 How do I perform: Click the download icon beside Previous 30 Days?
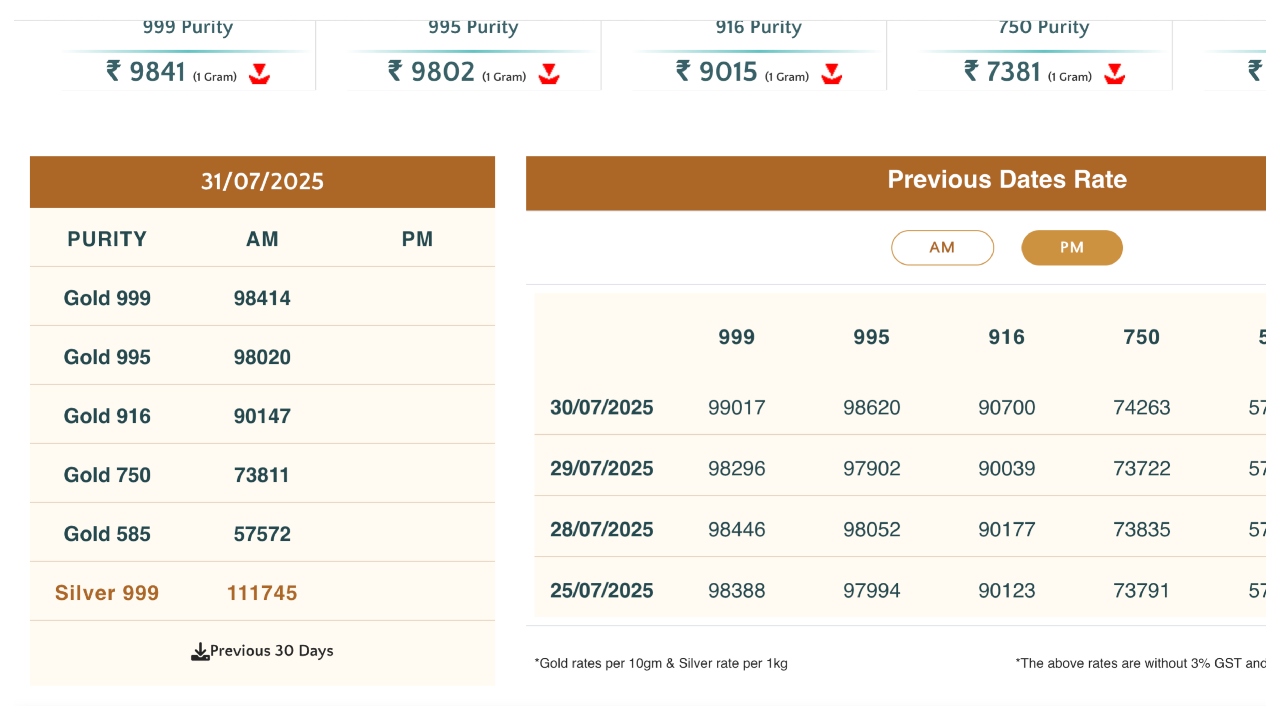click(x=200, y=652)
